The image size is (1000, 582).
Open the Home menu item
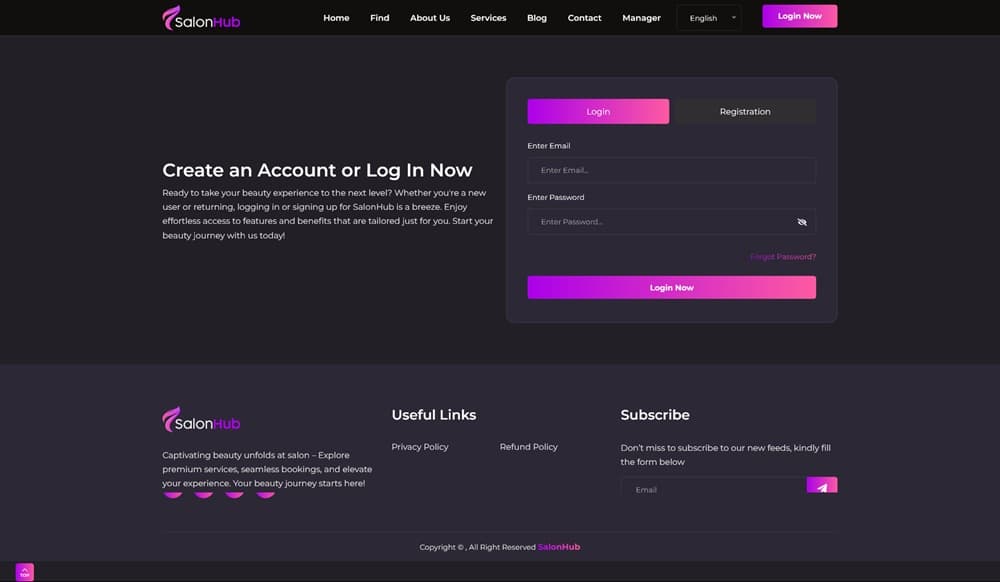click(336, 18)
